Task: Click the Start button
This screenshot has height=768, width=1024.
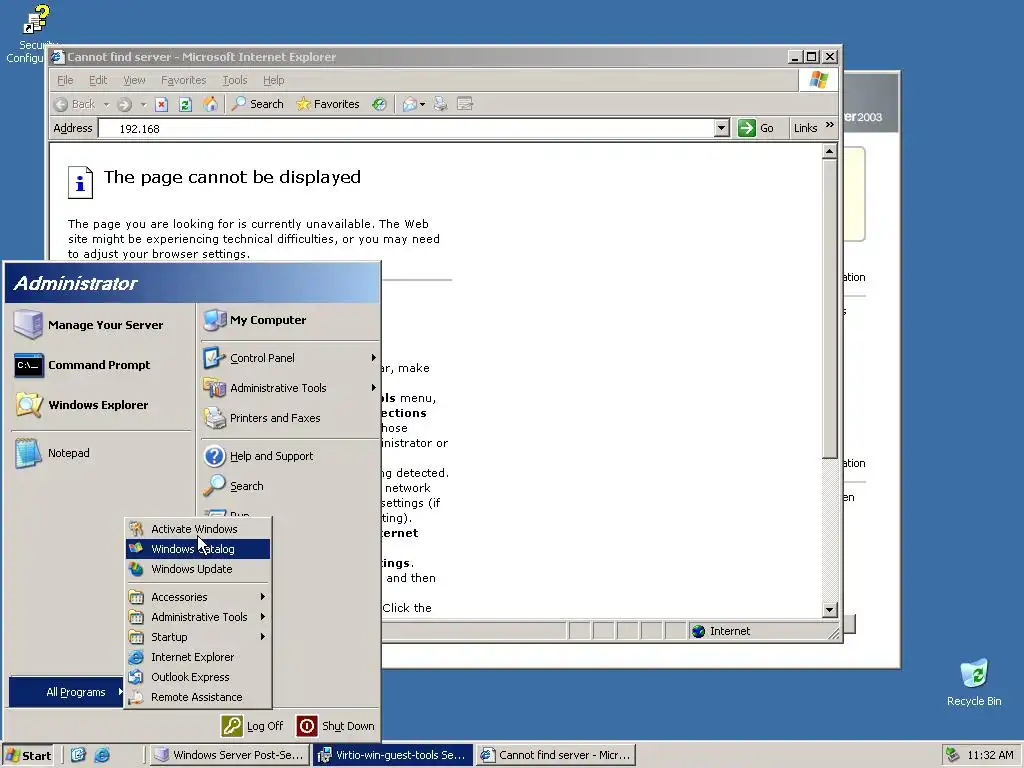Action: (28, 756)
